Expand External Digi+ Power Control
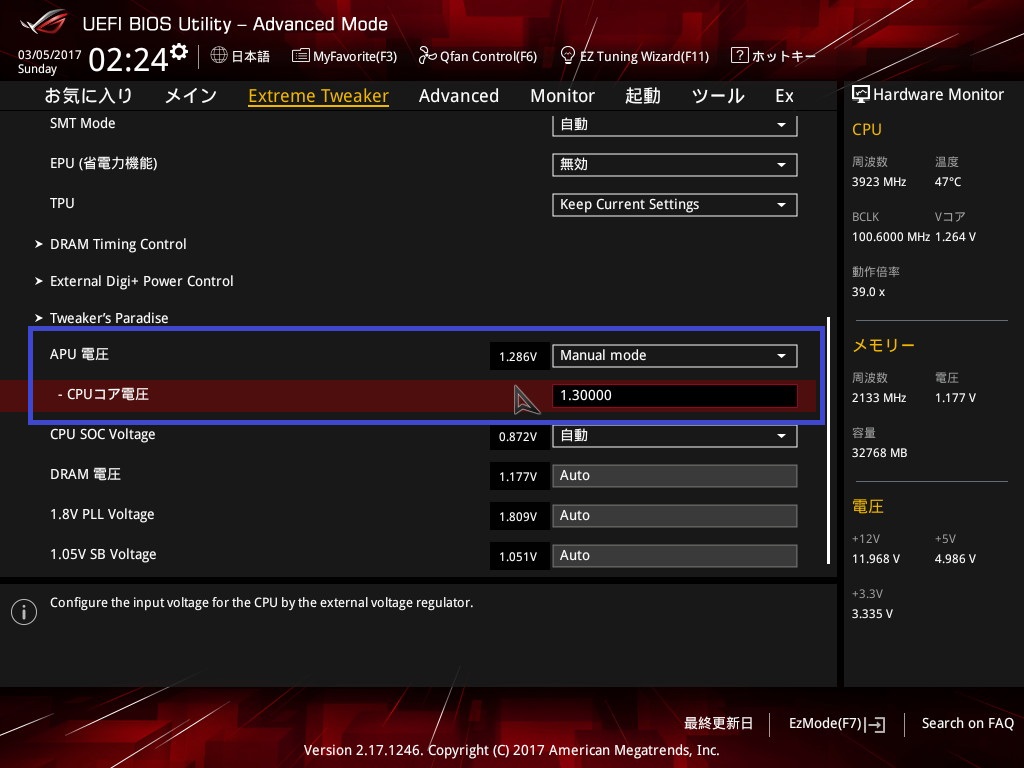1024x768 pixels. click(134, 281)
